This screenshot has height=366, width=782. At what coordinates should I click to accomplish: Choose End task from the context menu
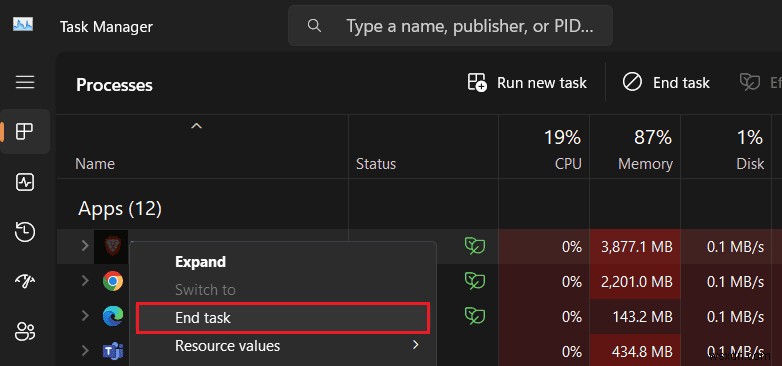(283, 318)
